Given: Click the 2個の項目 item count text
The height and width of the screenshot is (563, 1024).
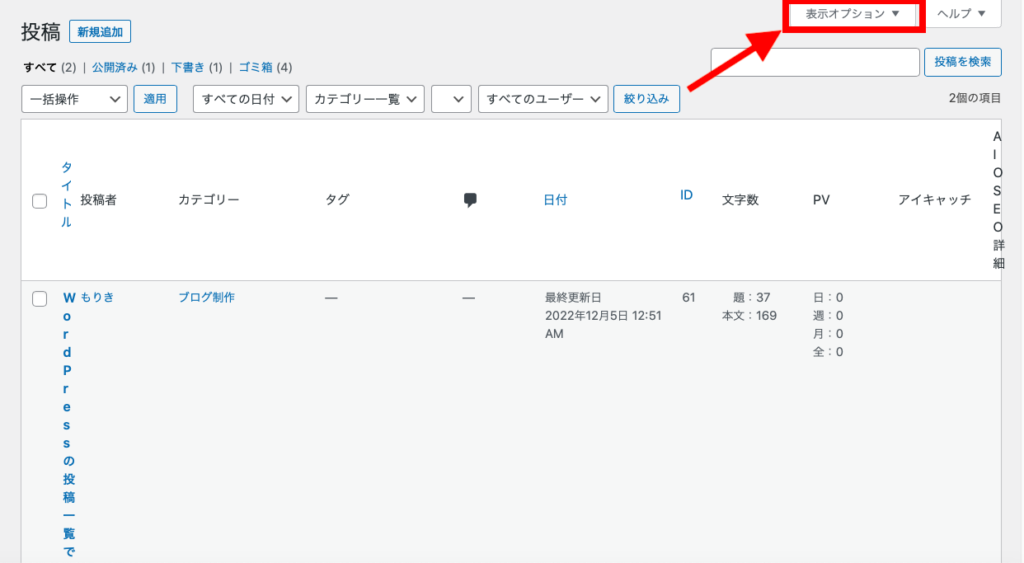Looking at the screenshot, I should pyautogui.click(x=974, y=98).
